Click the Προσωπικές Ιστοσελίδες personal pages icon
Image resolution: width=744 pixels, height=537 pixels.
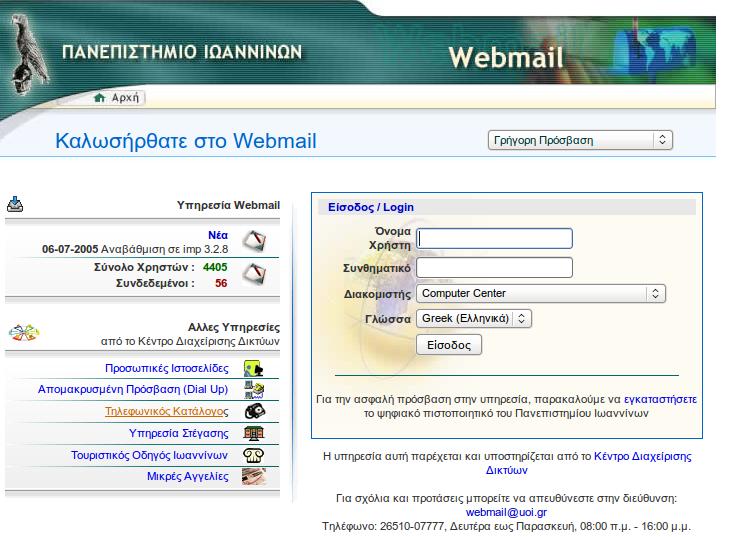click(253, 368)
